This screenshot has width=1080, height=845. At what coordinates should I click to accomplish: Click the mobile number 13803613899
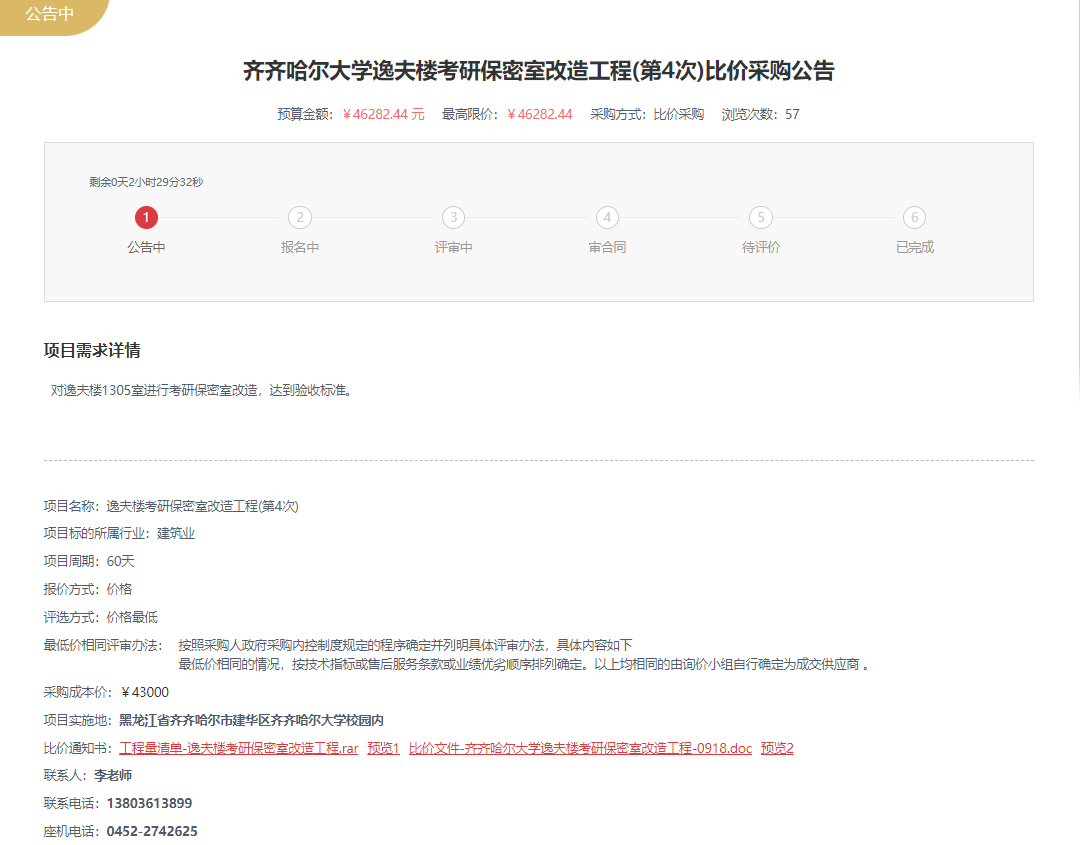(149, 803)
